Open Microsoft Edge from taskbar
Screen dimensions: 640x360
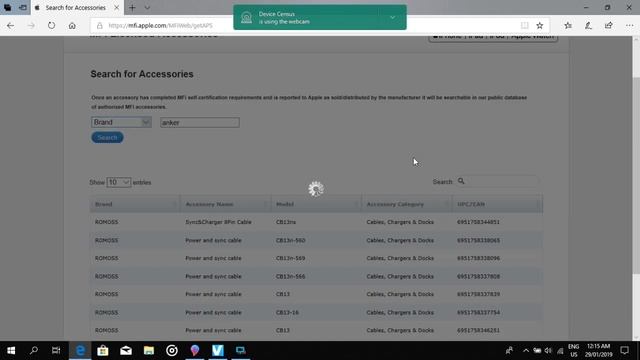80,350
